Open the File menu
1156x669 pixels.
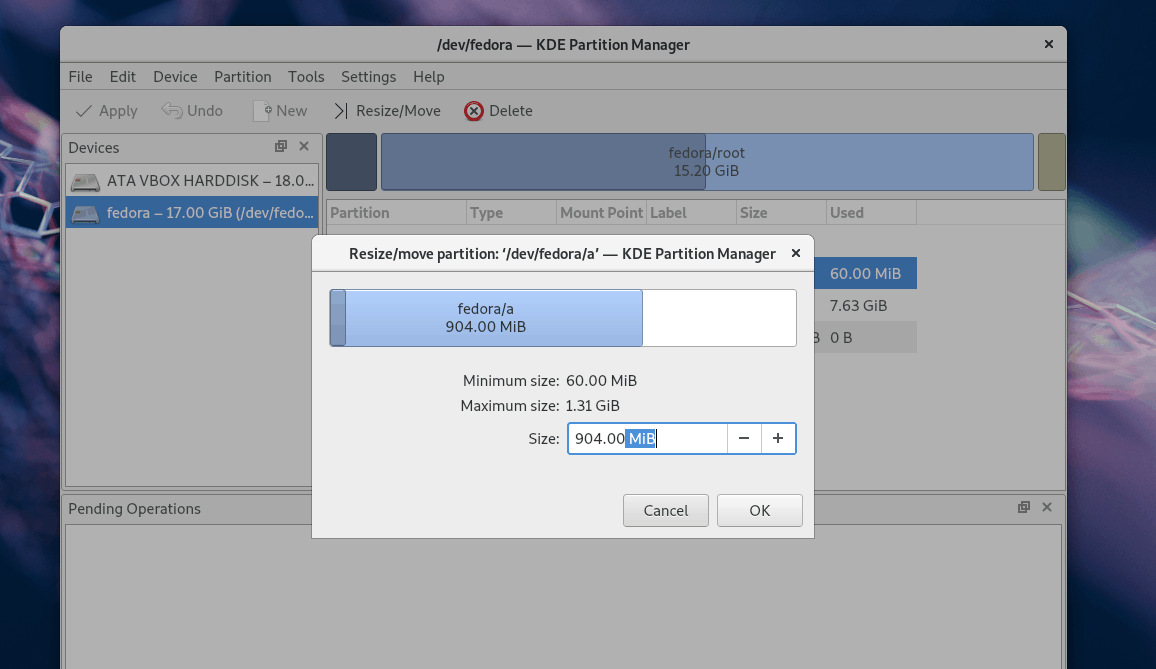(80, 77)
